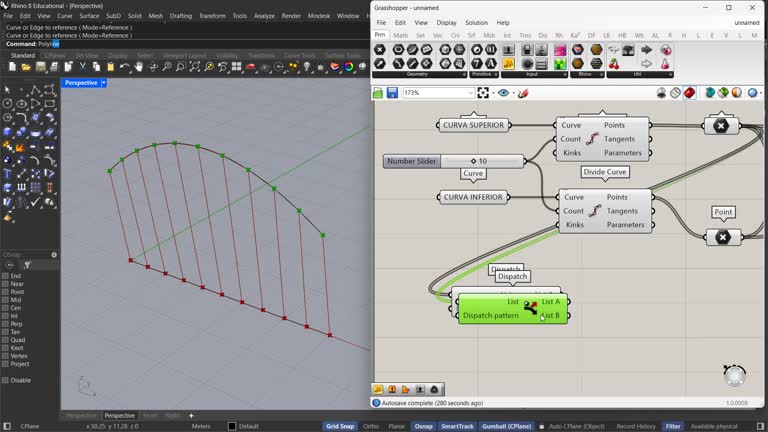Enable the End object snap checkbox
The width and height of the screenshot is (768, 432).
click(x=5, y=276)
